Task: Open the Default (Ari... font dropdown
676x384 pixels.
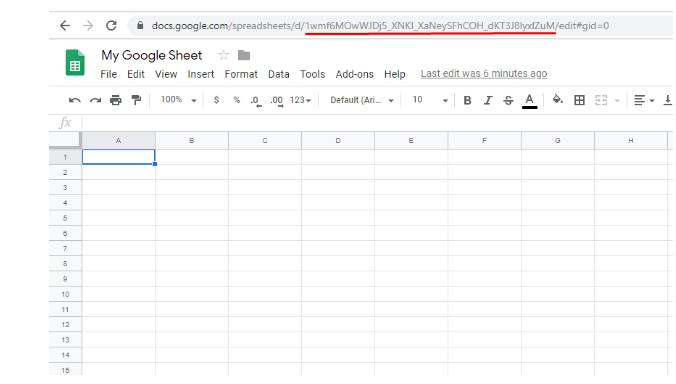Action: tap(362, 100)
